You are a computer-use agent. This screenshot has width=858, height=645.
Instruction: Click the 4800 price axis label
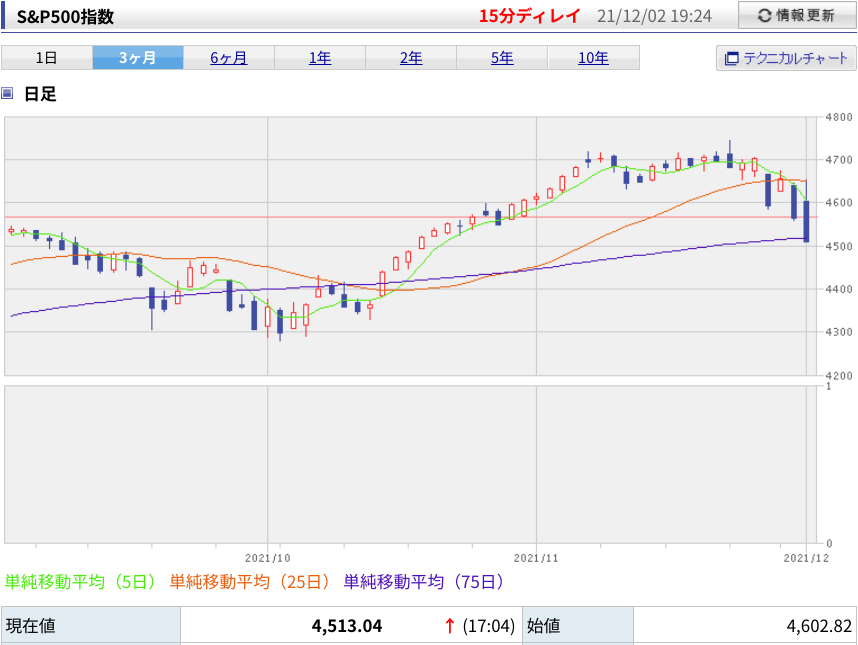(839, 117)
